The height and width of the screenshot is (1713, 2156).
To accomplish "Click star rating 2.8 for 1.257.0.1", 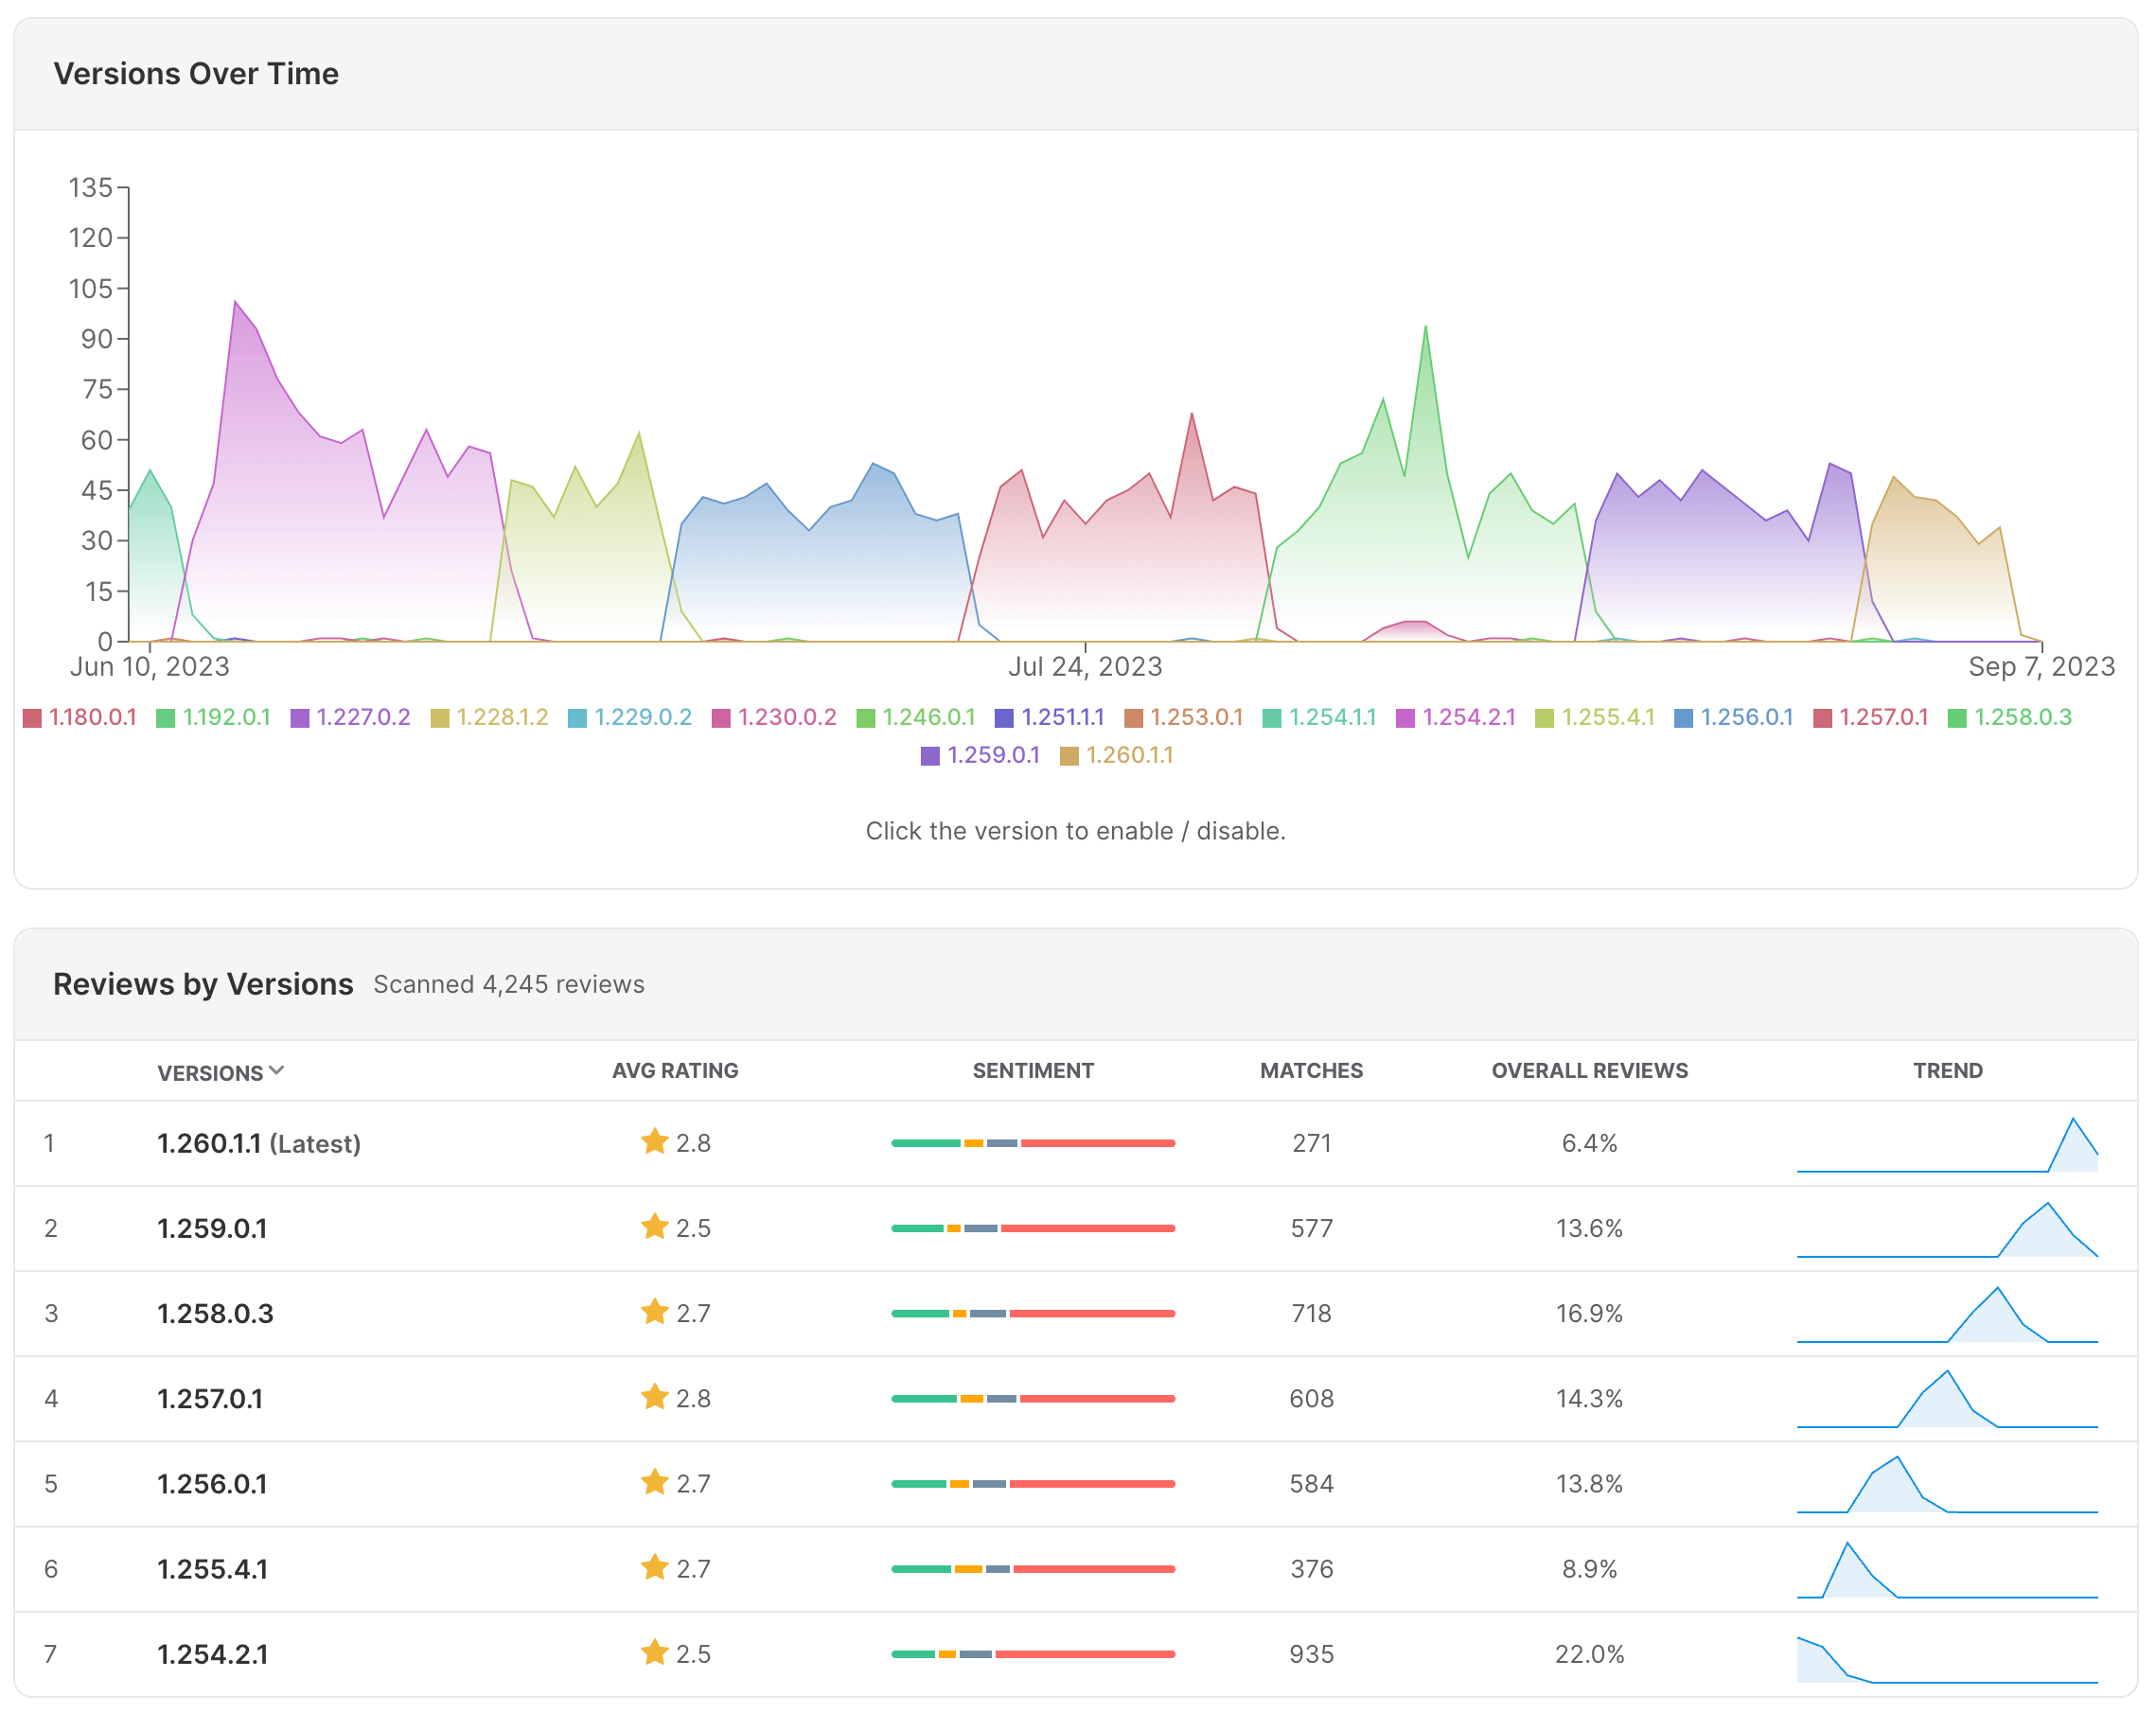I will click(675, 1397).
